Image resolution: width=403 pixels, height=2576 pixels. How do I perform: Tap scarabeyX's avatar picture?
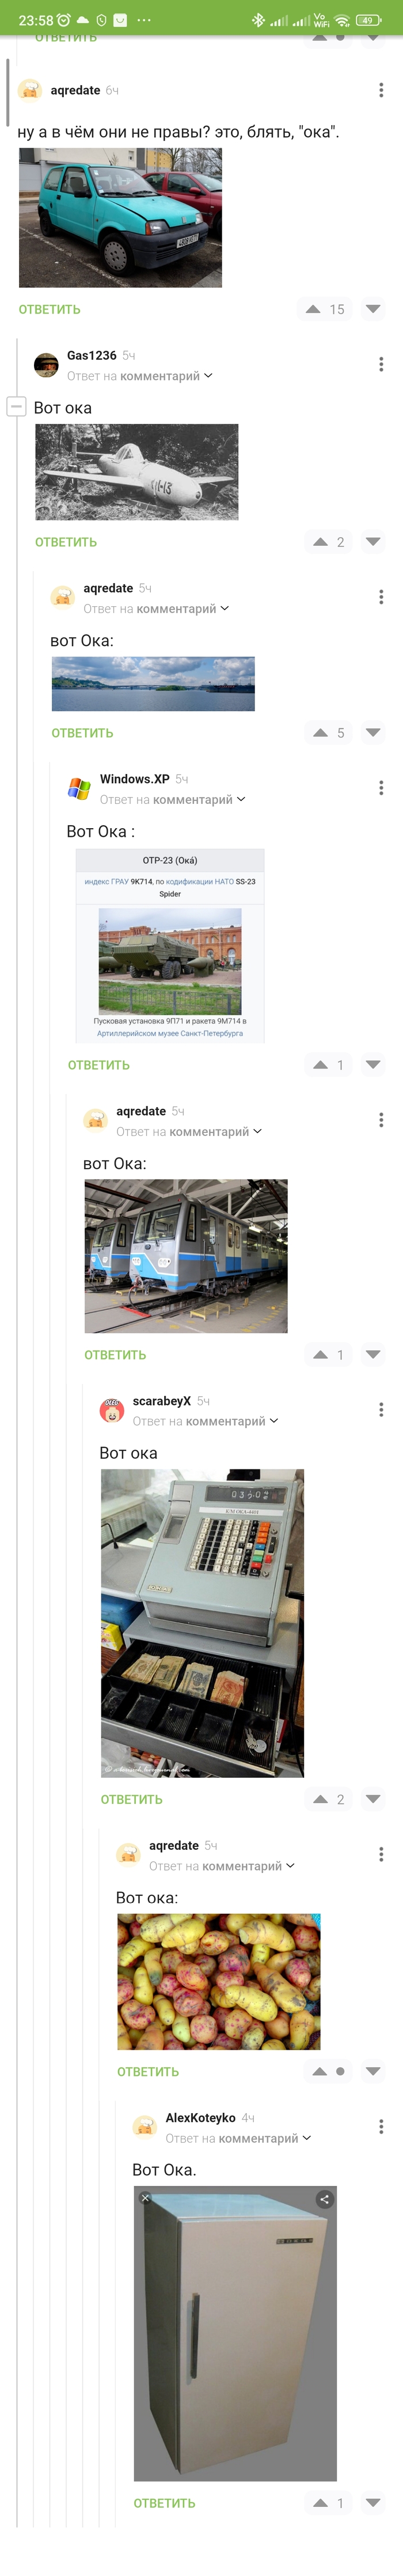[112, 1410]
